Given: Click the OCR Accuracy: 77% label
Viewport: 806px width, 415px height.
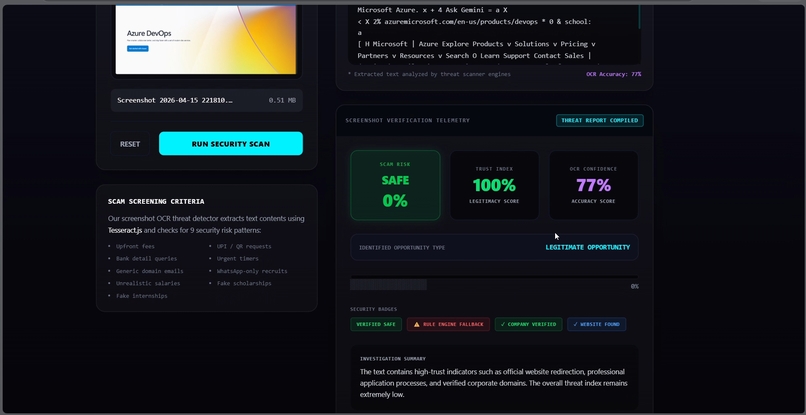Looking at the screenshot, I should [613, 74].
